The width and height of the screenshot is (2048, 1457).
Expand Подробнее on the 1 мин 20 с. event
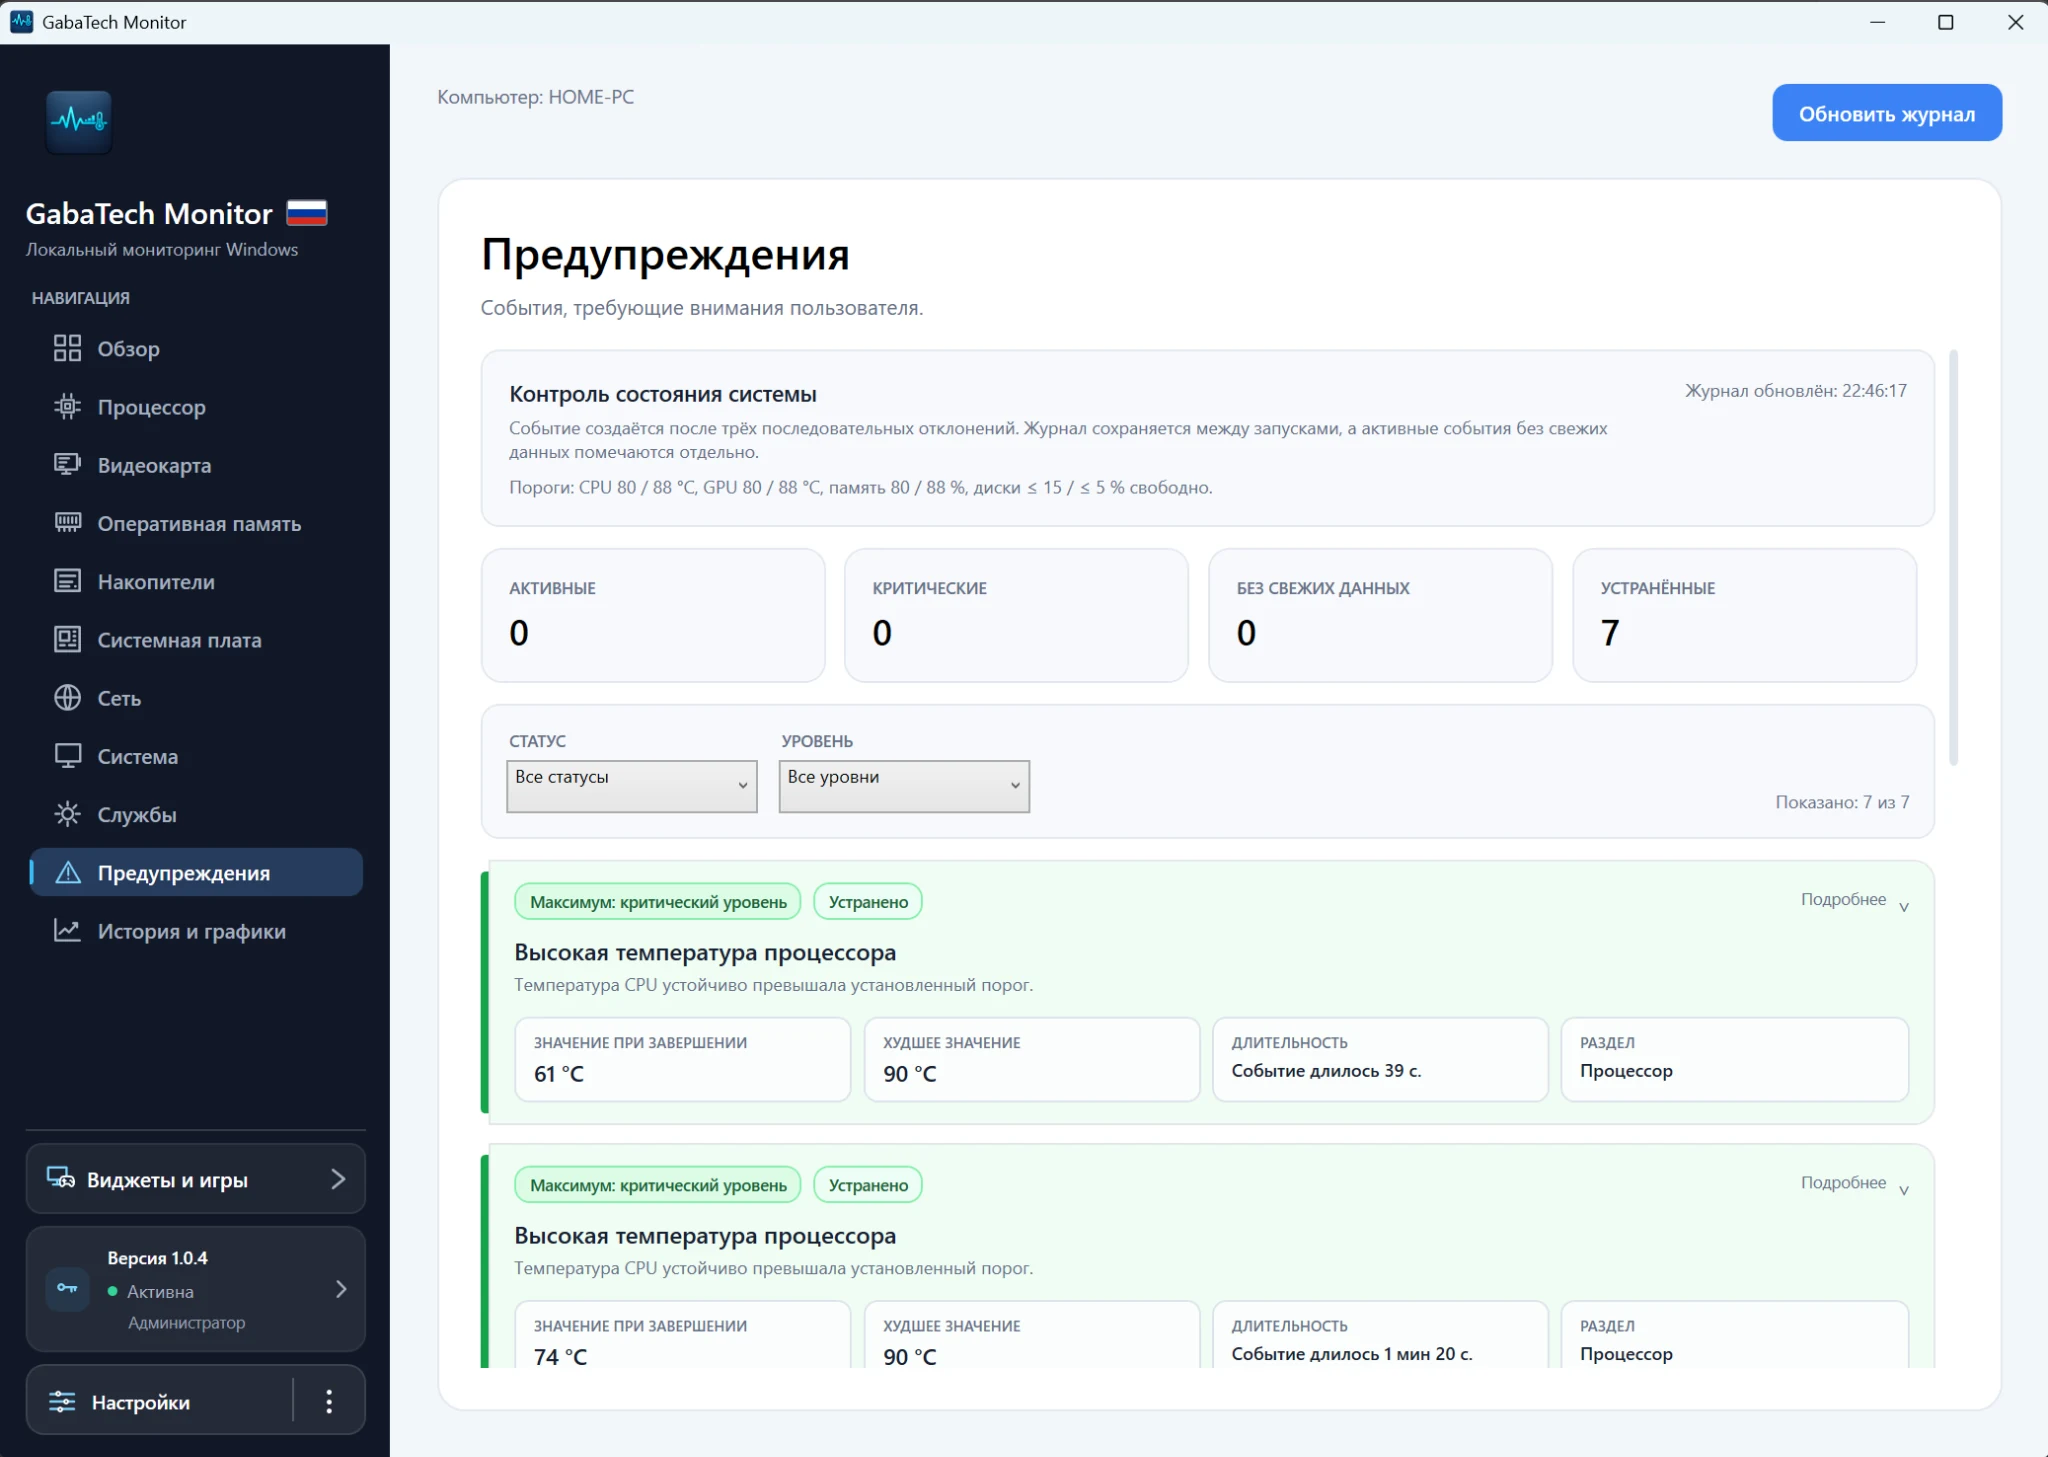click(x=1855, y=1183)
